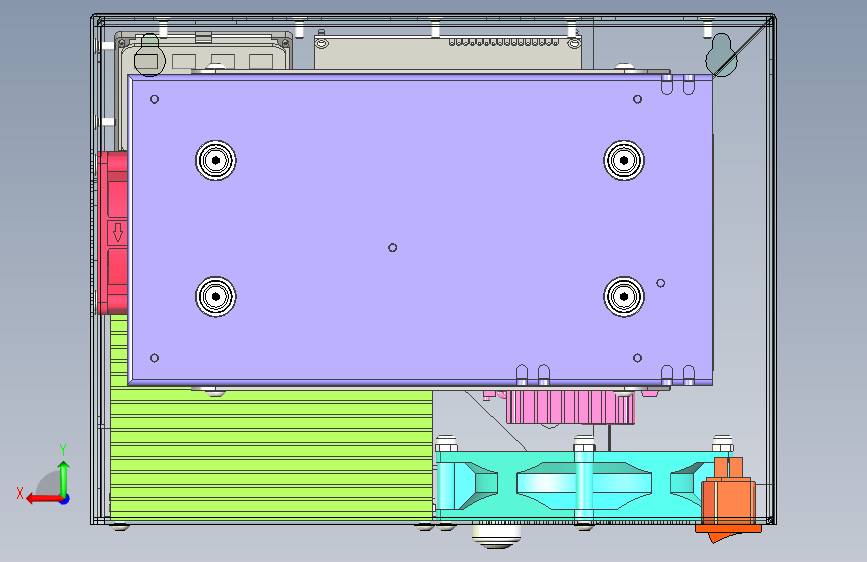Select the pink finned heatsink component
Viewport: 867px width, 562px height.
[x=571, y=407]
